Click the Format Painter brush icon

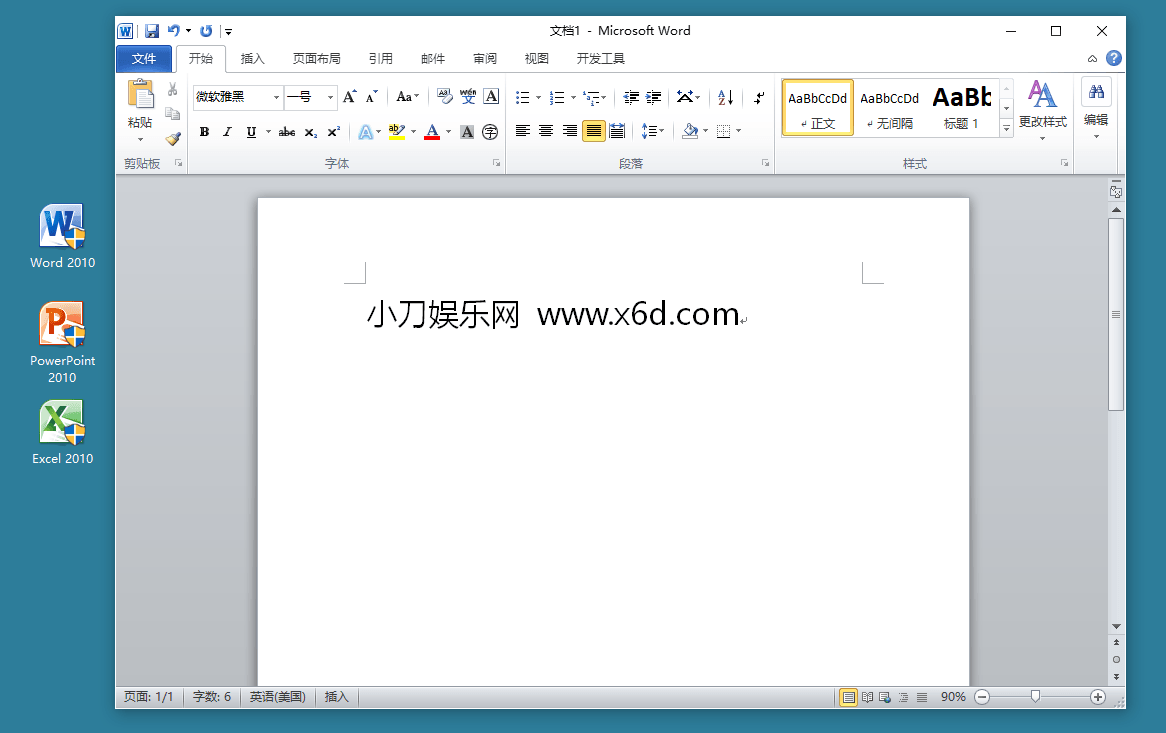coord(172,139)
